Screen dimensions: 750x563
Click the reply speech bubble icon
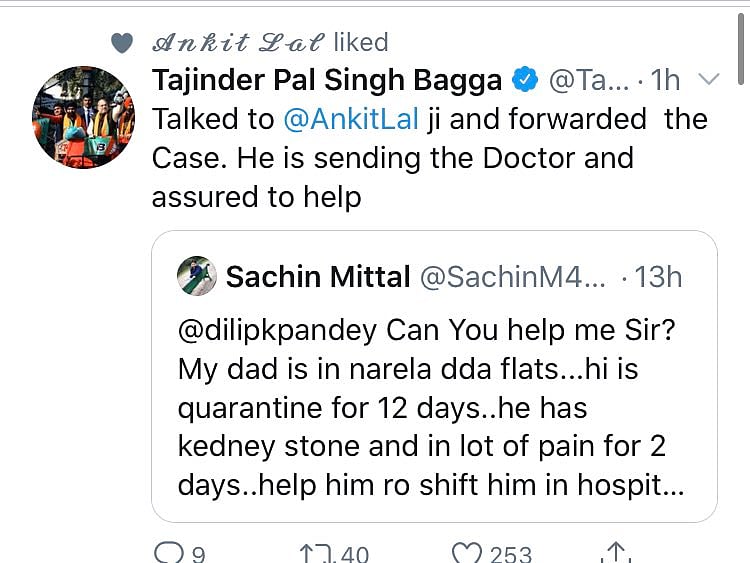click(x=165, y=552)
